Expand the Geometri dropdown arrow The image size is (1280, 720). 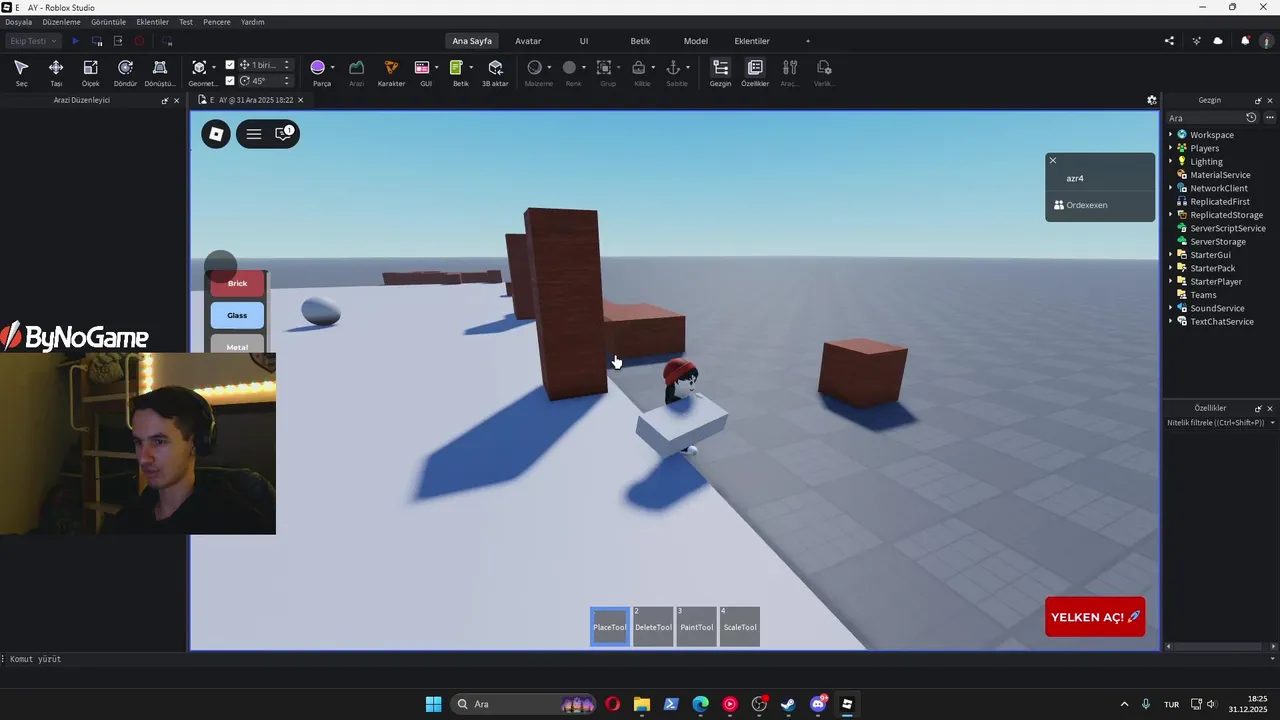pos(214,68)
